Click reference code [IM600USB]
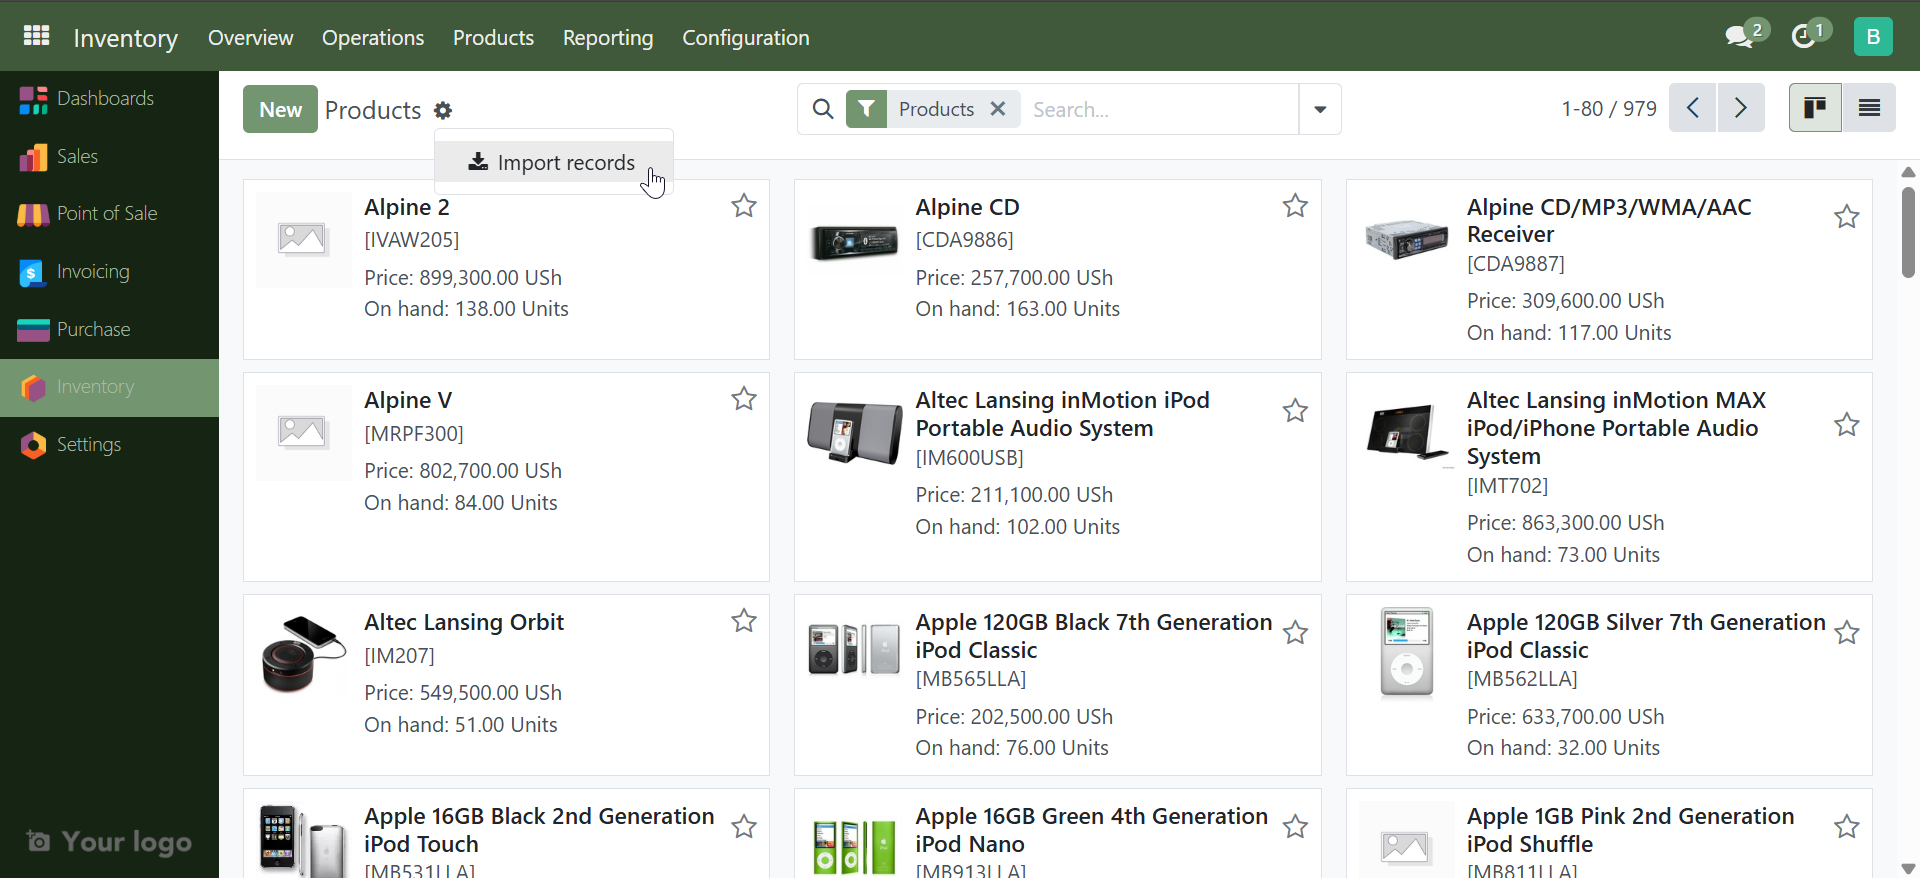The image size is (1920, 878). (970, 458)
